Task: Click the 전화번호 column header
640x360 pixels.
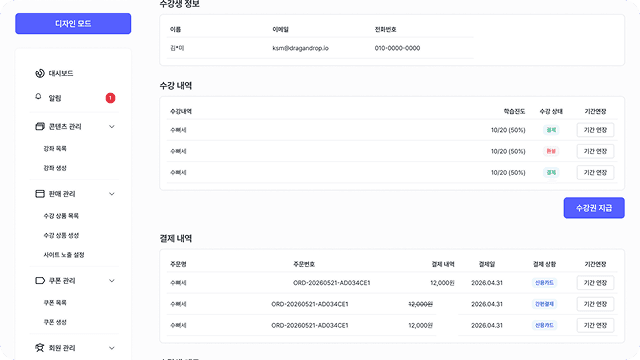Action: click(x=385, y=29)
